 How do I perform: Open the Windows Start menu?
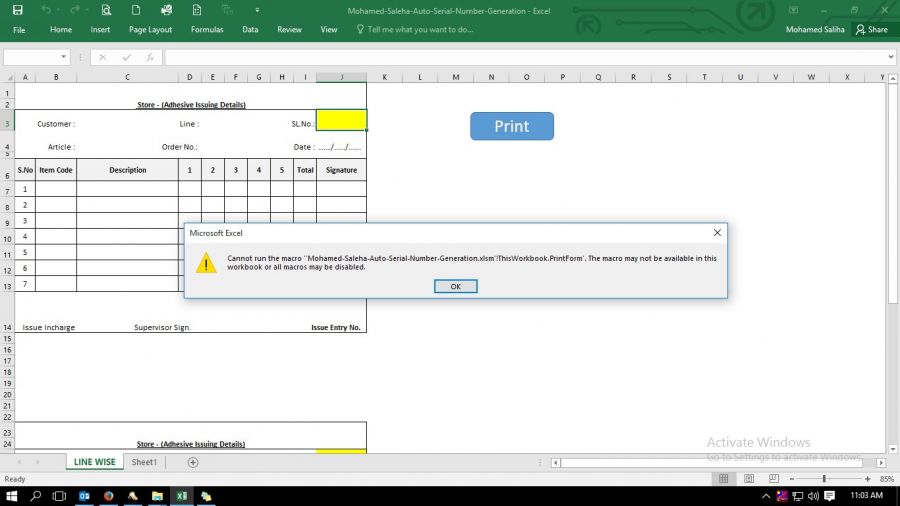point(11,496)
